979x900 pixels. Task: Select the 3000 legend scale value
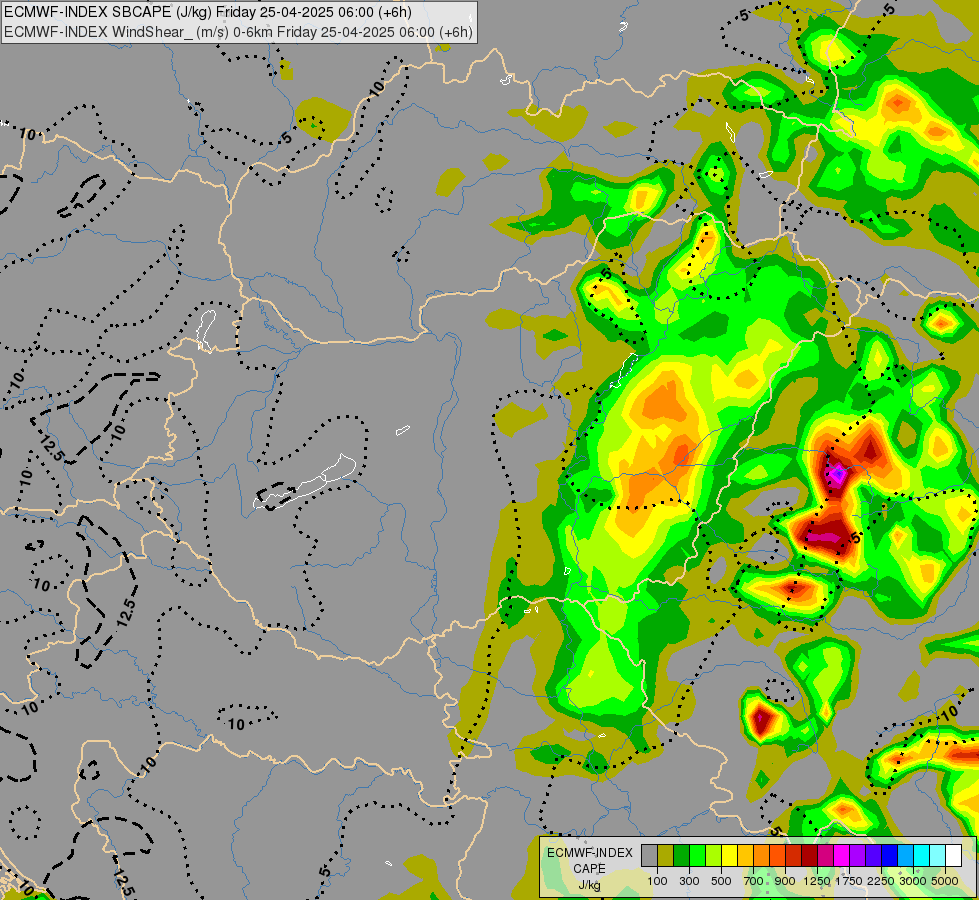coord(913,881)
